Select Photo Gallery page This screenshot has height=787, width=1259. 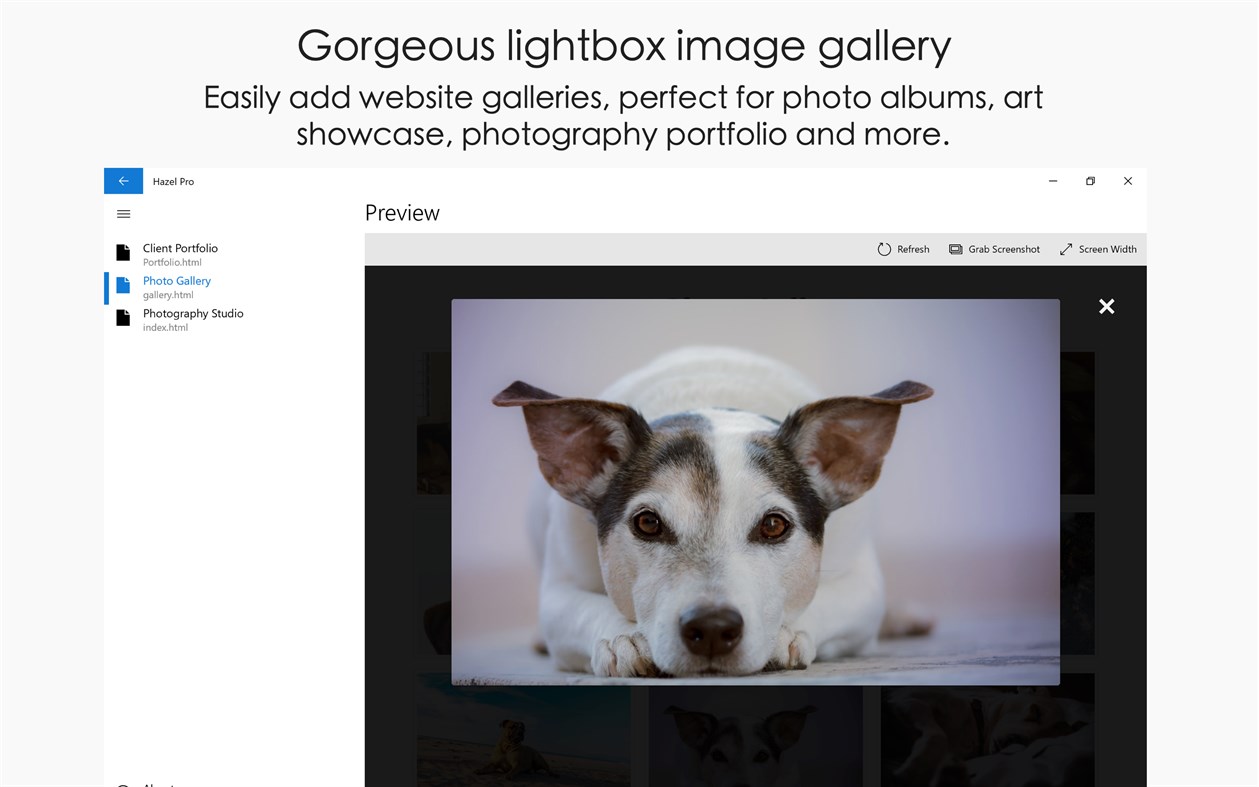coord(234,287)
